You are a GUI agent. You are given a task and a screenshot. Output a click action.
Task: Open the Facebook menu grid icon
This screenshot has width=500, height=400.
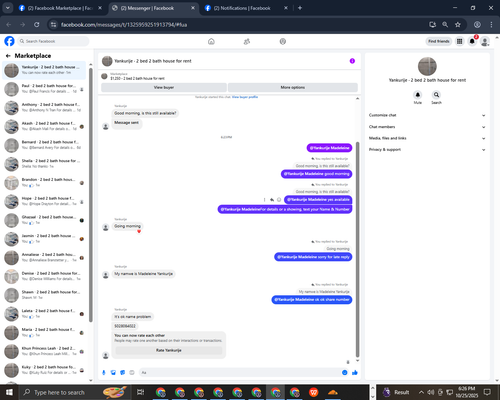click(x=459, y=41)
